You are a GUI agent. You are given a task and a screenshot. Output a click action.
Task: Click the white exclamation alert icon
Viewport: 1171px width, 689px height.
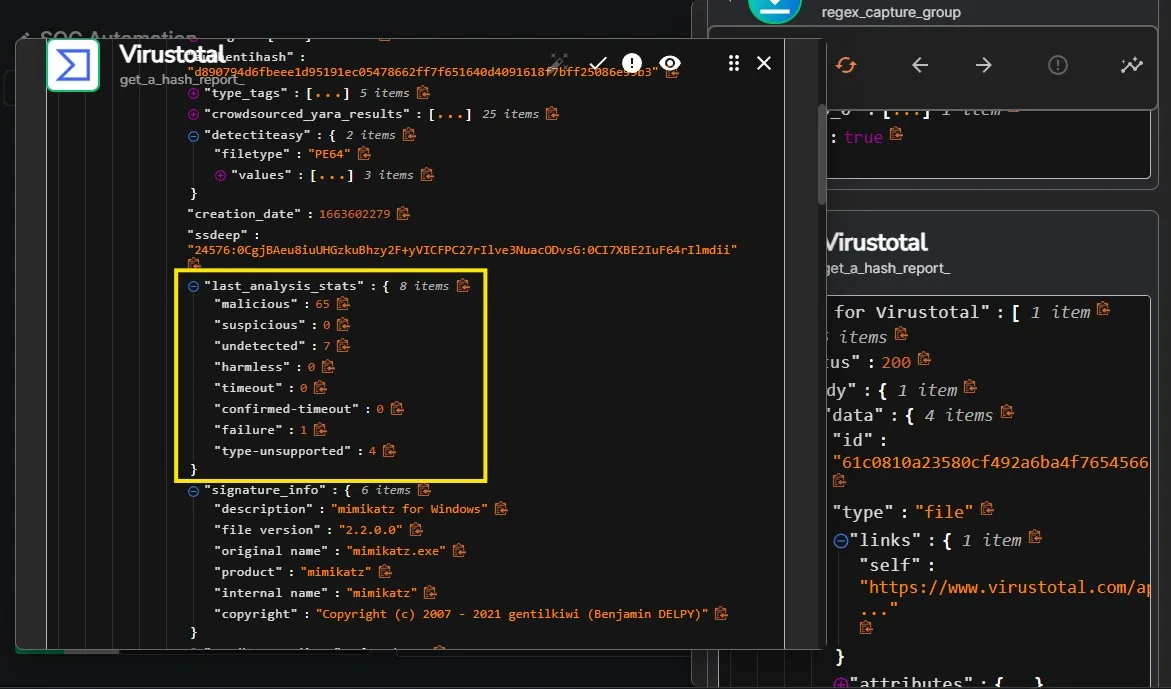click(x=632, y=63)
